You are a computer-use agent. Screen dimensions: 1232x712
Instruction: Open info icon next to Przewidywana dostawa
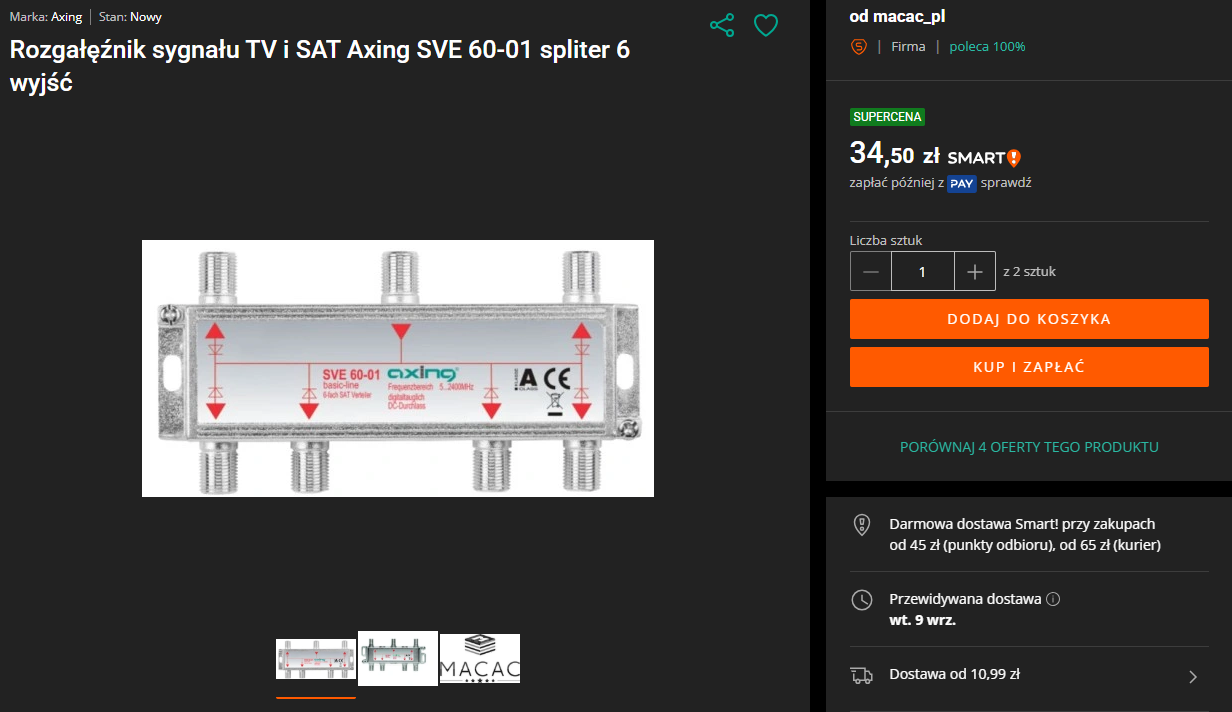pos(1053,599)
